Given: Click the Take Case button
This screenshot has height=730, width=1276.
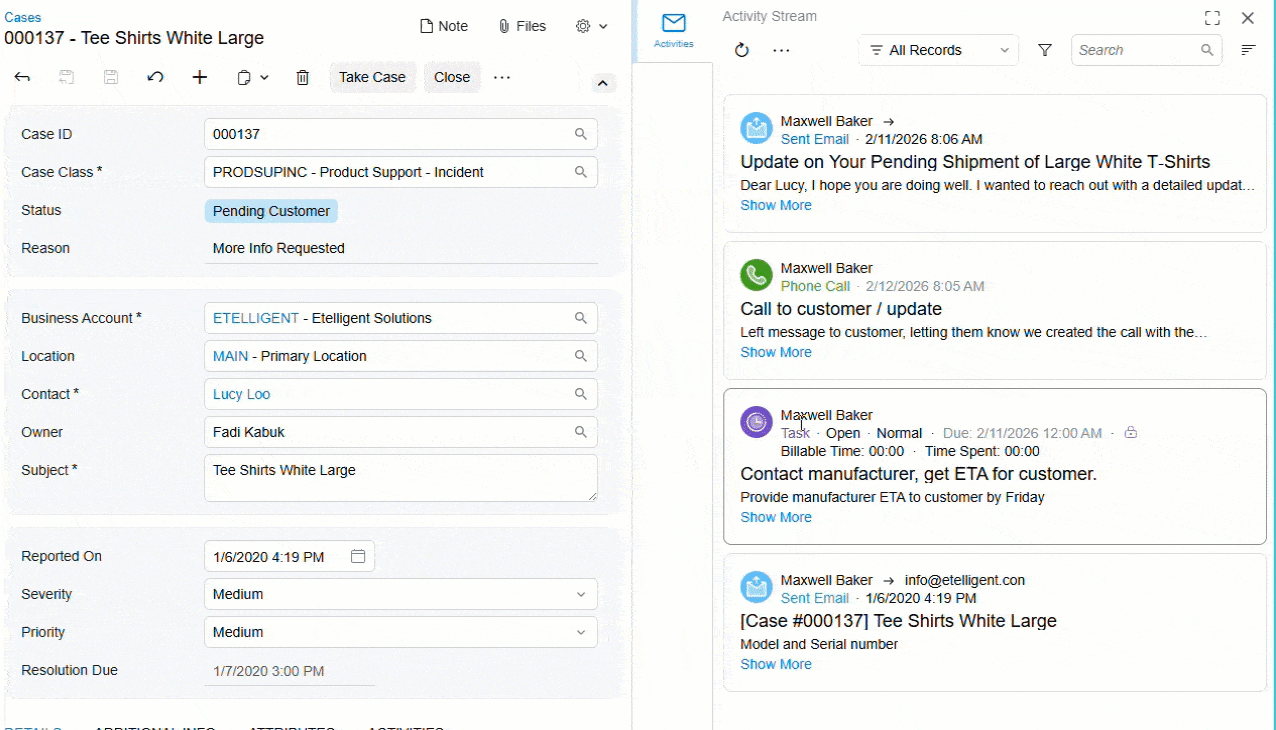Looking at the screenshot, I should coord(372,77).
